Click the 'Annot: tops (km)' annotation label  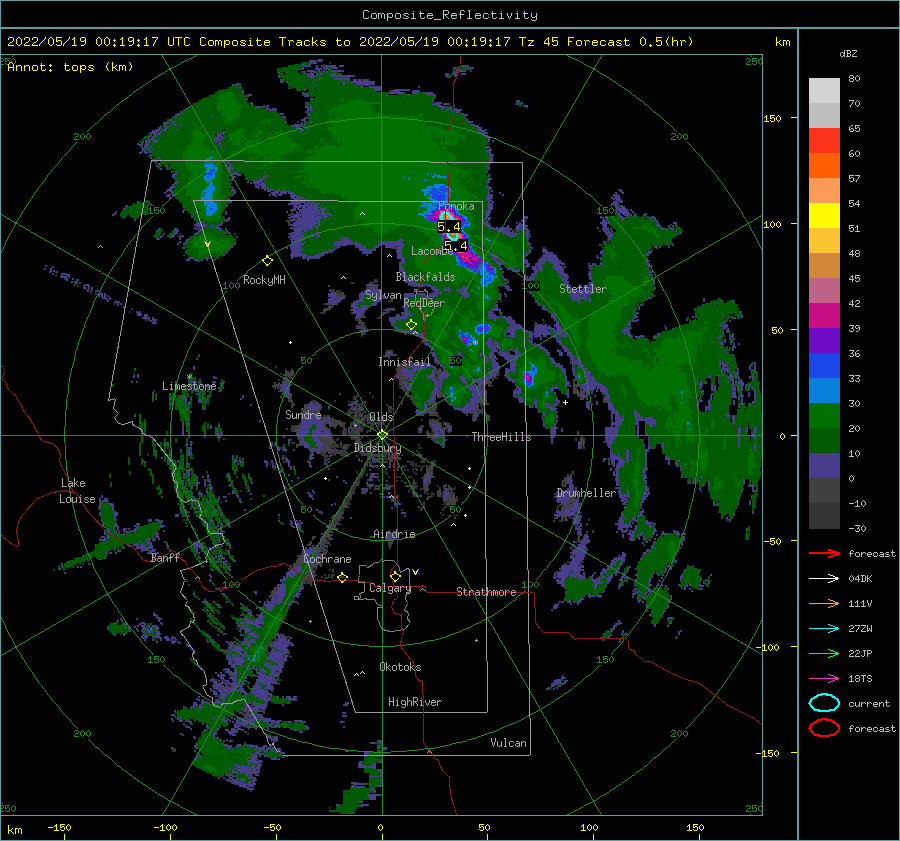70,67
